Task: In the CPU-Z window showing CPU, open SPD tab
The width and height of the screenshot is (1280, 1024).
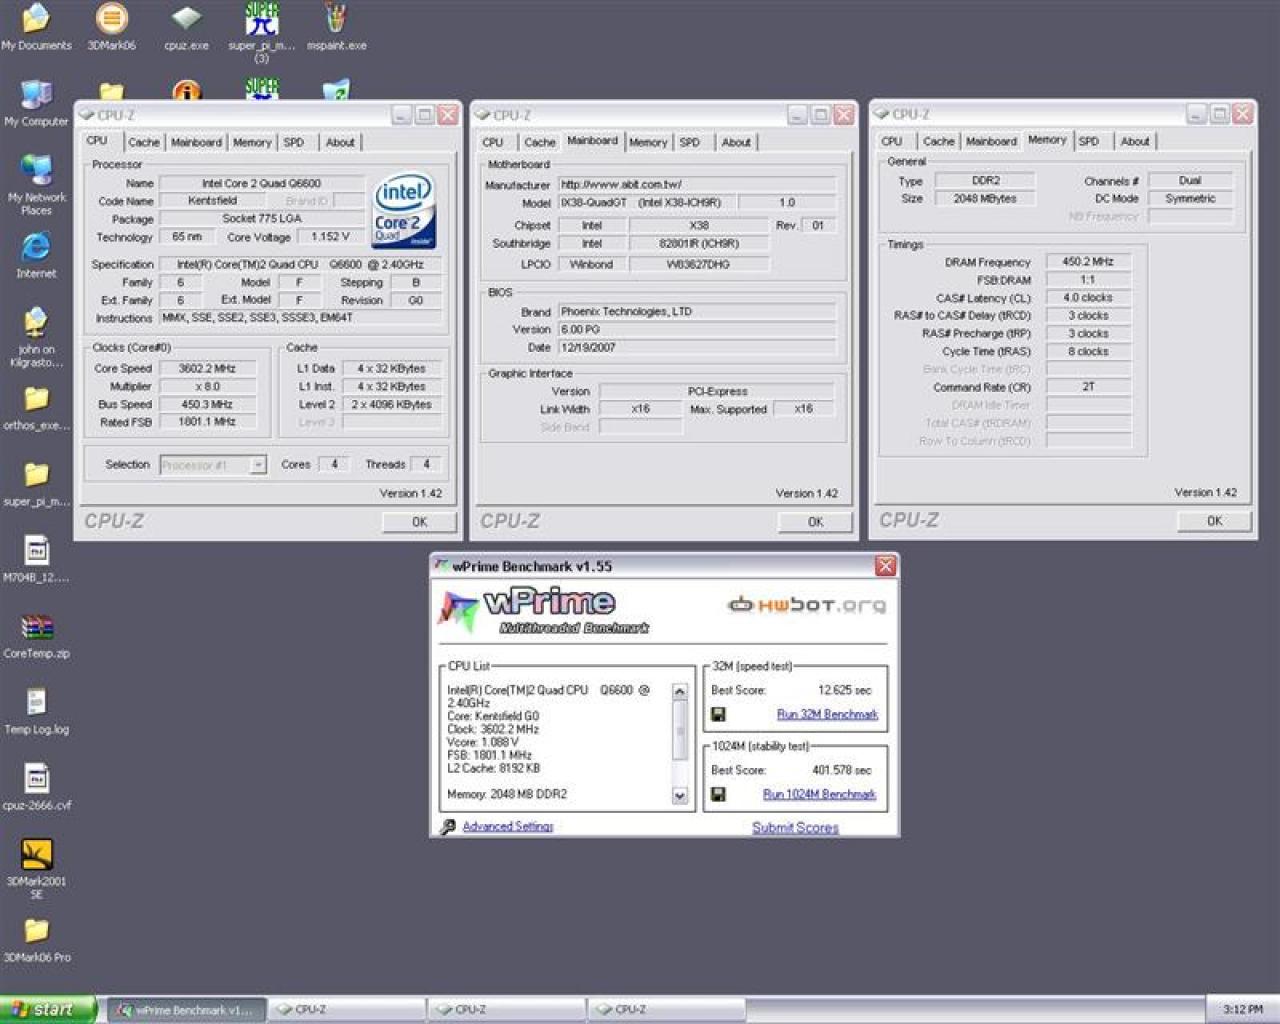Action: click(293, 142)
